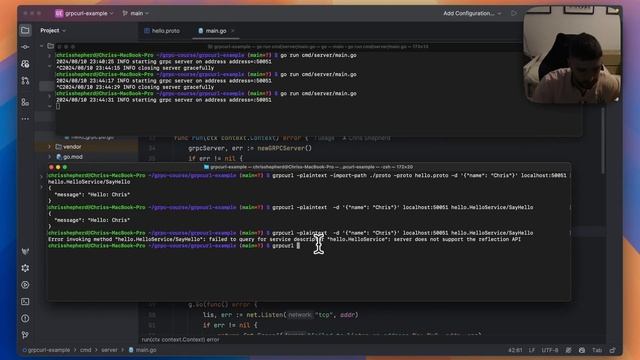Click the webcam video overlay thumbnail
The width and height of the screenshot is (640, 360).
(572, 54)
